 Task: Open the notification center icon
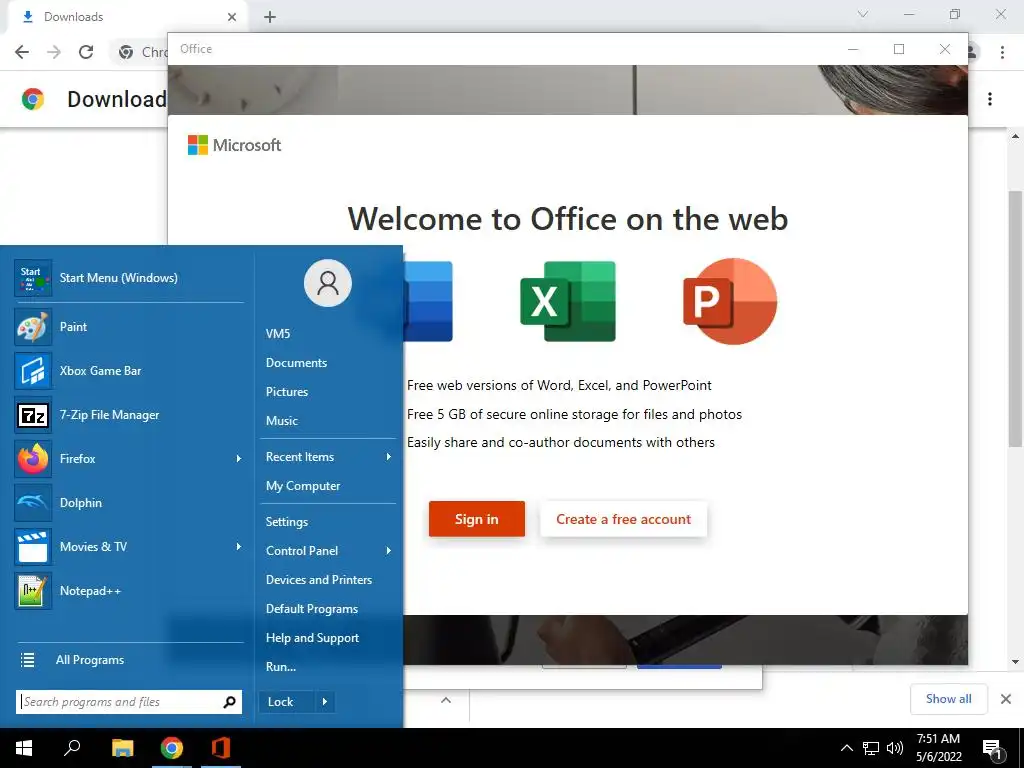(x=993, y=748)
